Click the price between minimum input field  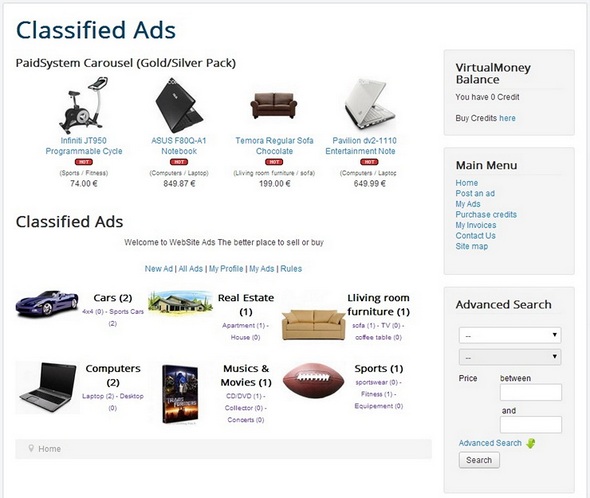(531, 392)
